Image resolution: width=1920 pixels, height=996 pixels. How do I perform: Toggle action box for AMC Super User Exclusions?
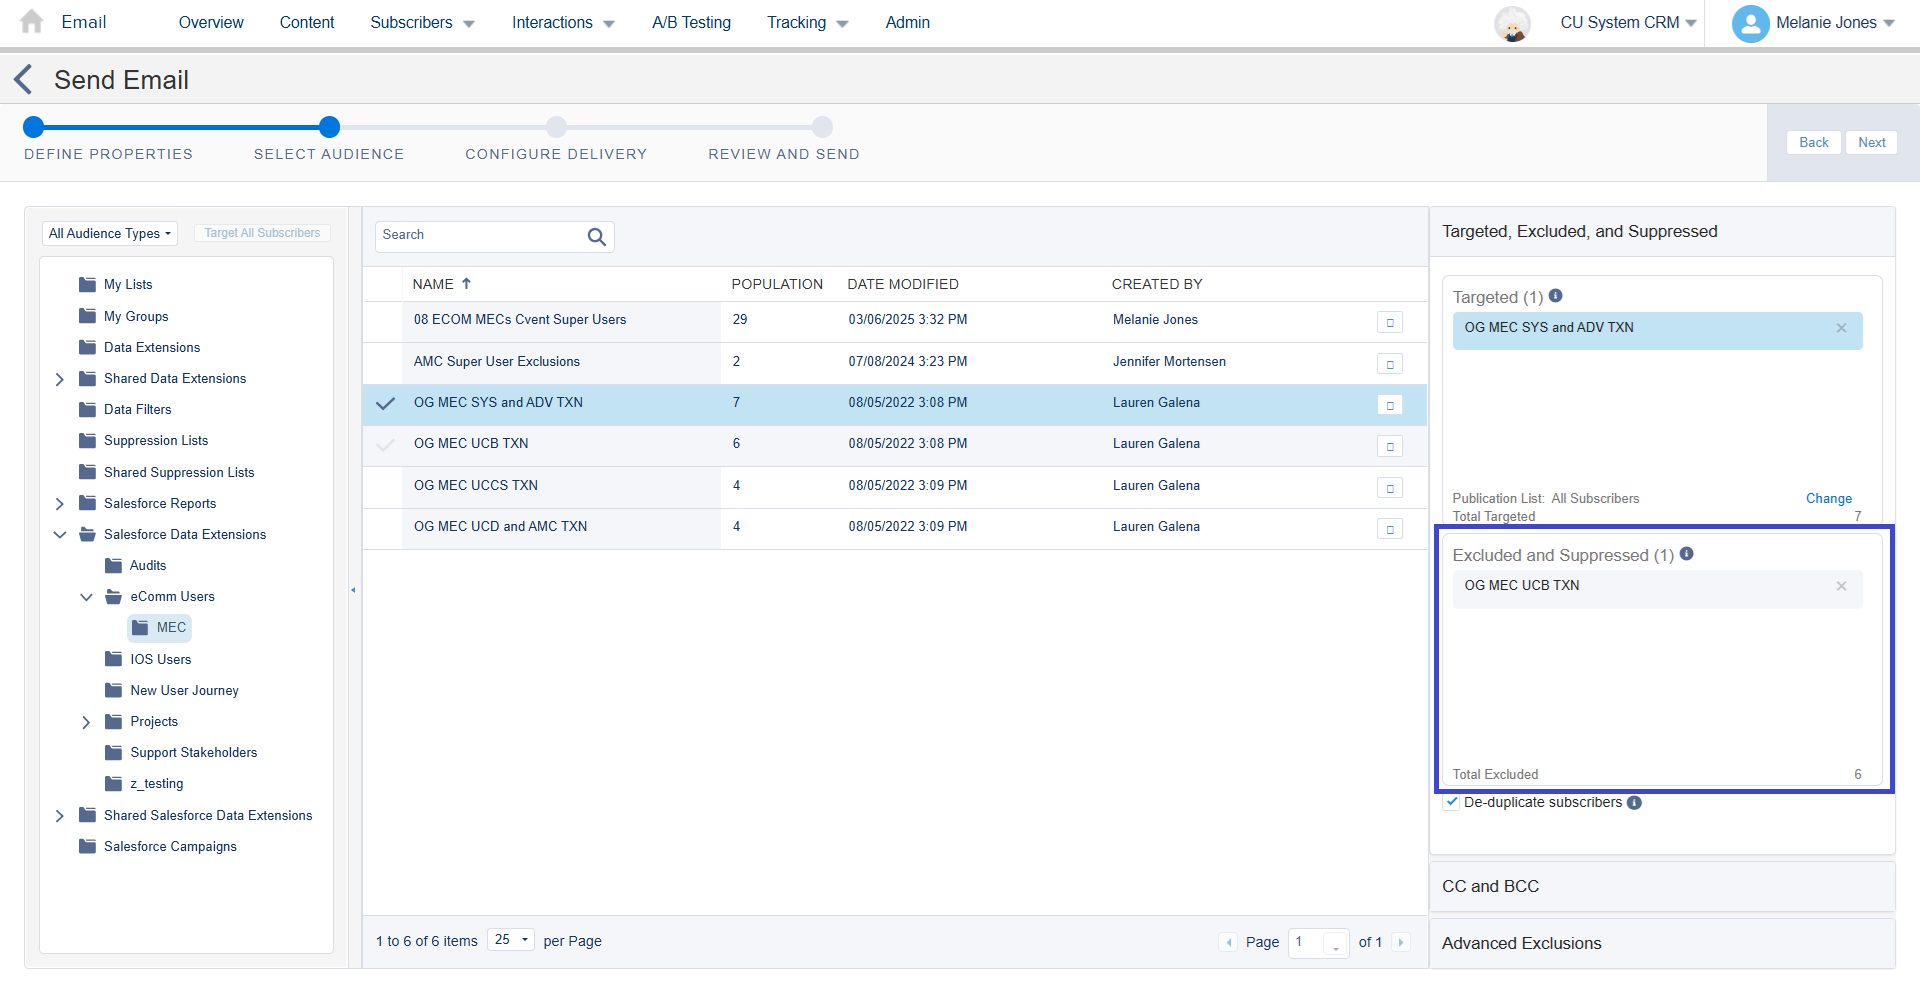click(x=1390, y=364)
